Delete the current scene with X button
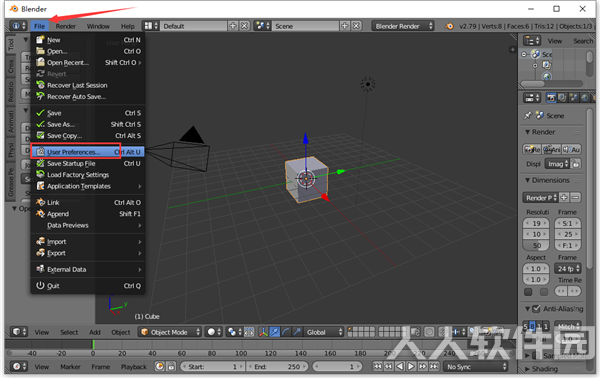Viewport: 600px width, 378px height. click(356, 26)
